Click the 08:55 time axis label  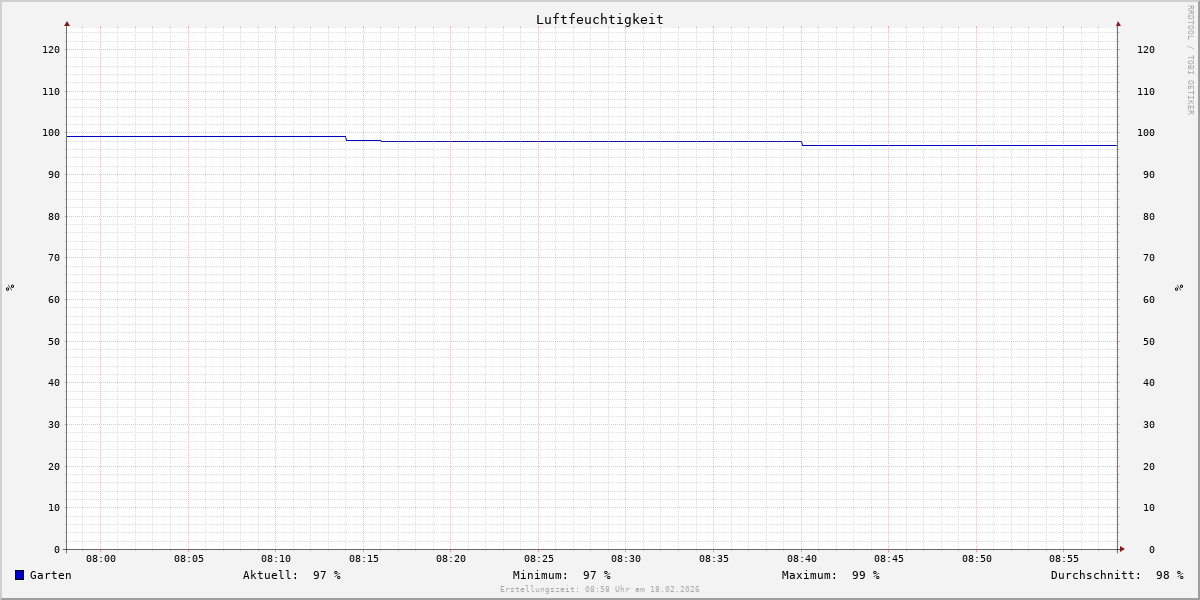pos(1064,559)
